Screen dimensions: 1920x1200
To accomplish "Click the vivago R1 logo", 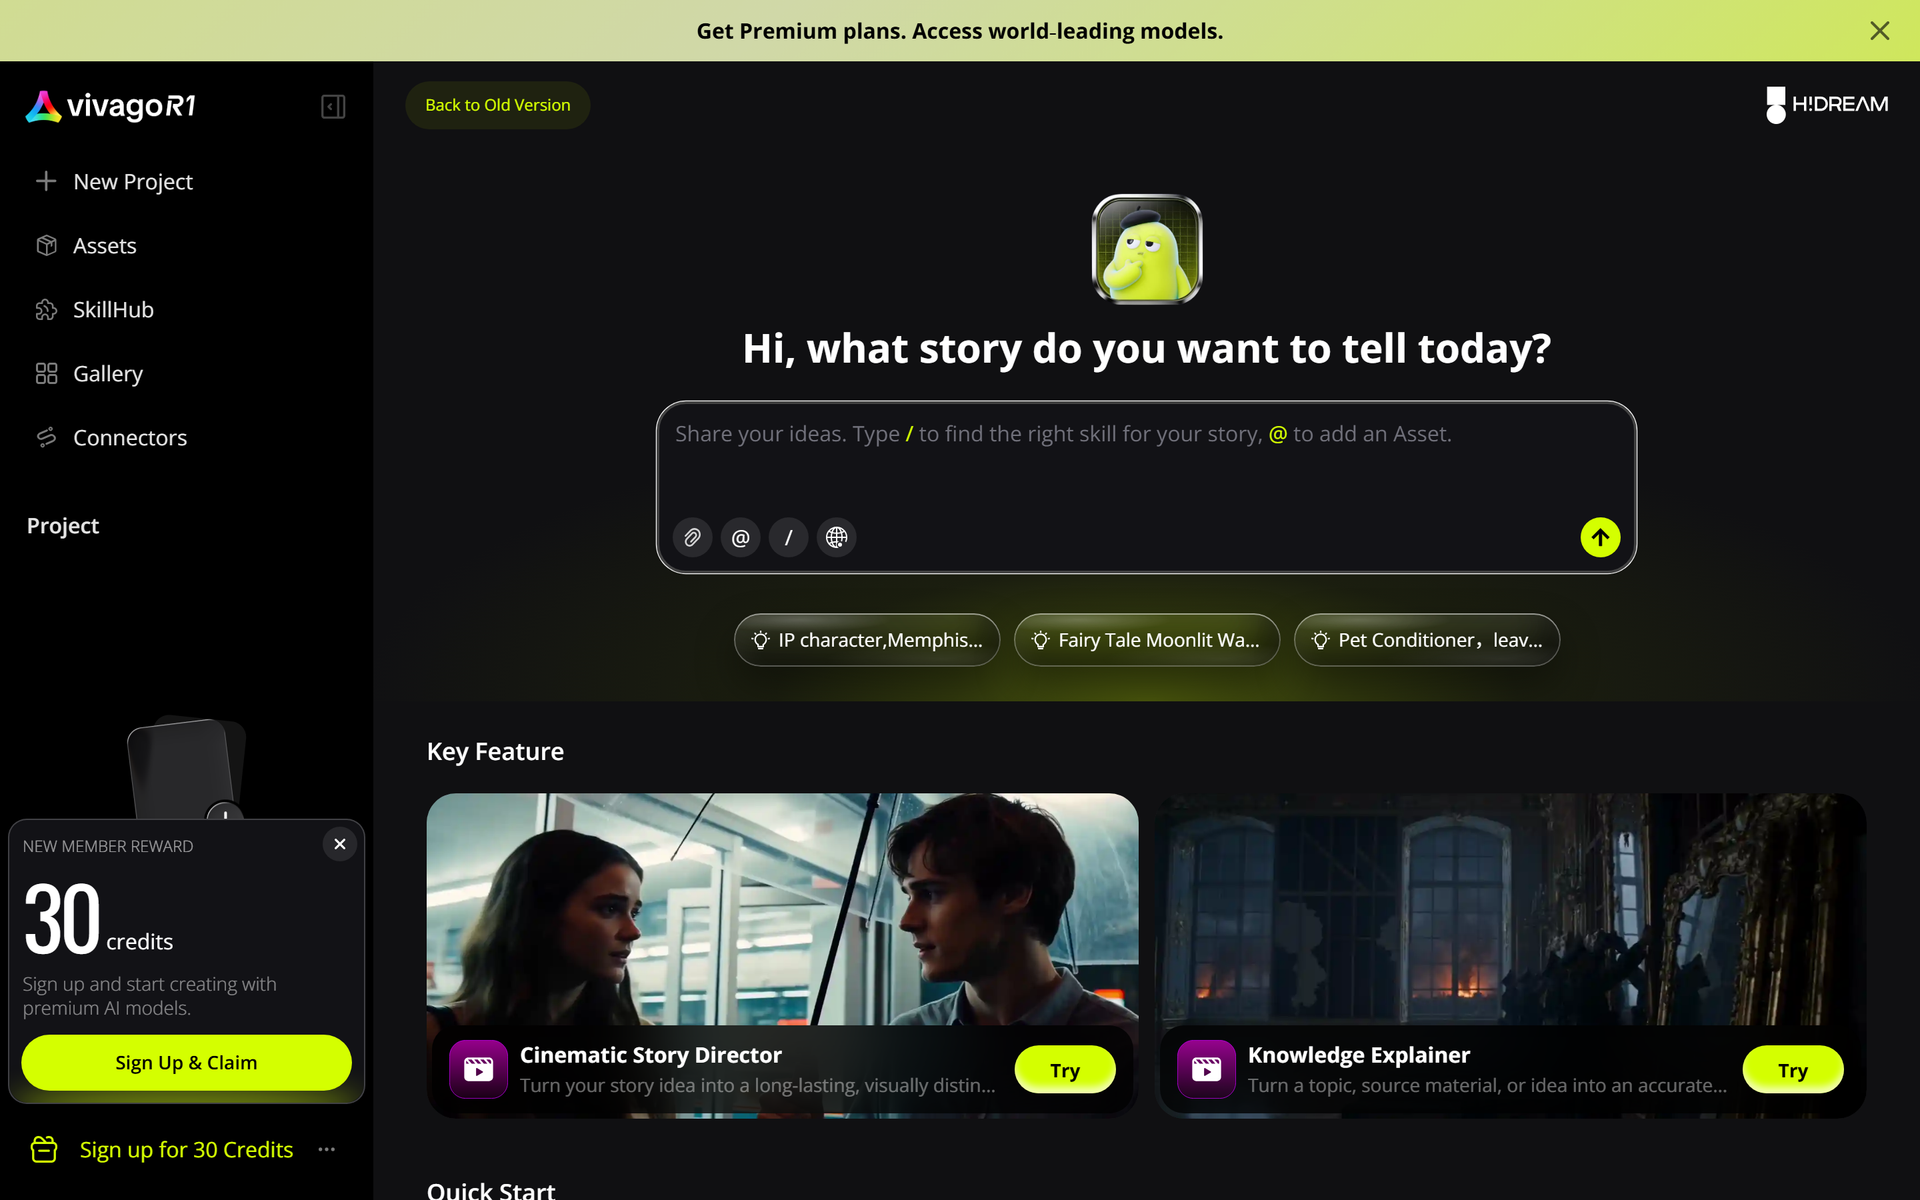I will [111, 106].
